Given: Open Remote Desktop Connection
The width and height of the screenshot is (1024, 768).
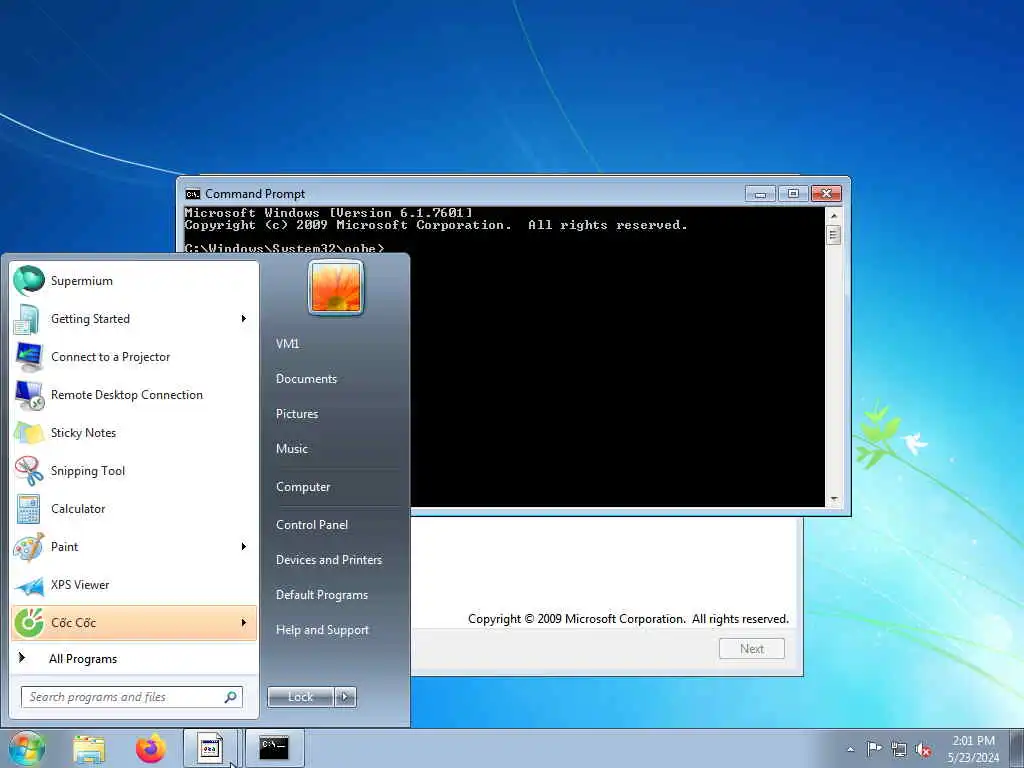Looking at the screenshot, I should point(134,394).
